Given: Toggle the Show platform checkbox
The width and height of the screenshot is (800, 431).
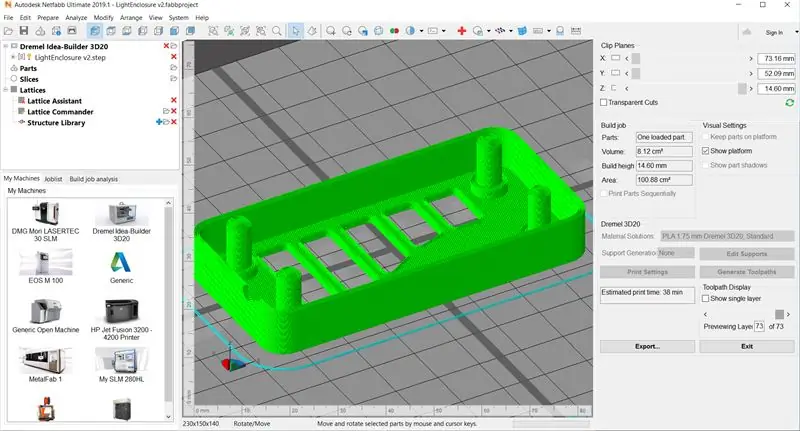Looking at the screenshot, I should coord(706,151).
